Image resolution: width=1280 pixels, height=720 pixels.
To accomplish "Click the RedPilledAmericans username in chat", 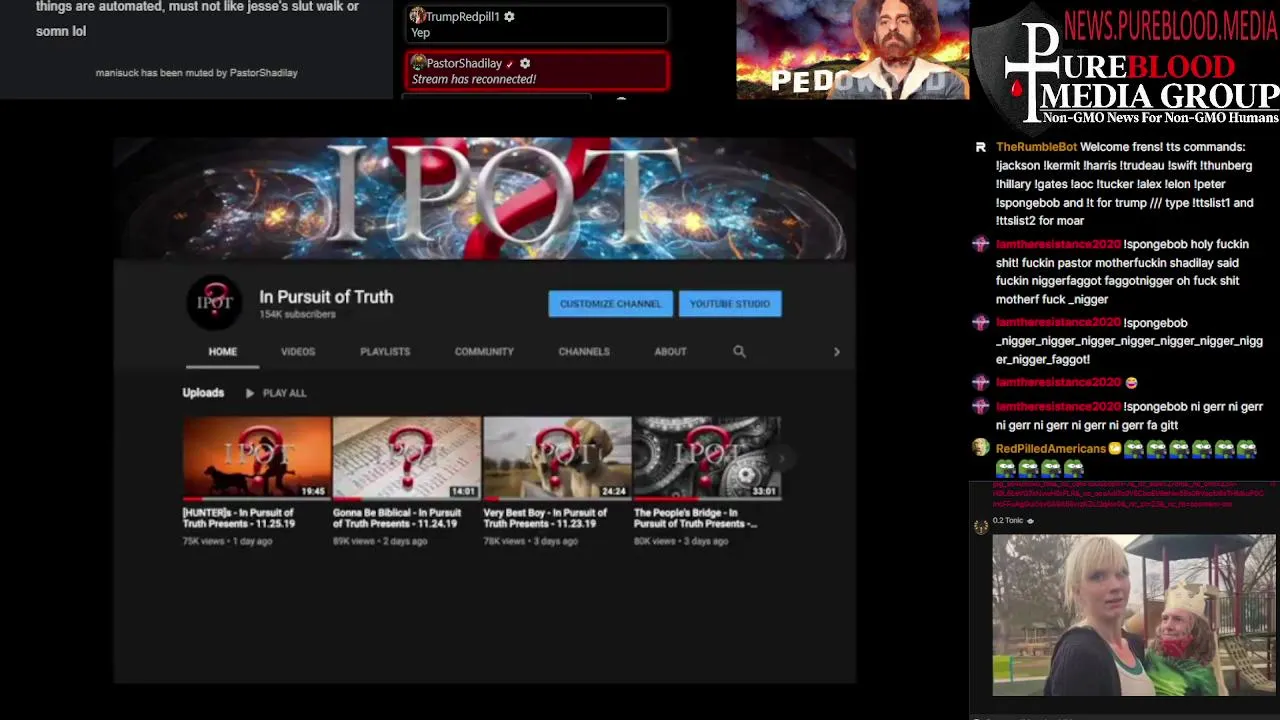I will pos(1051,449).
